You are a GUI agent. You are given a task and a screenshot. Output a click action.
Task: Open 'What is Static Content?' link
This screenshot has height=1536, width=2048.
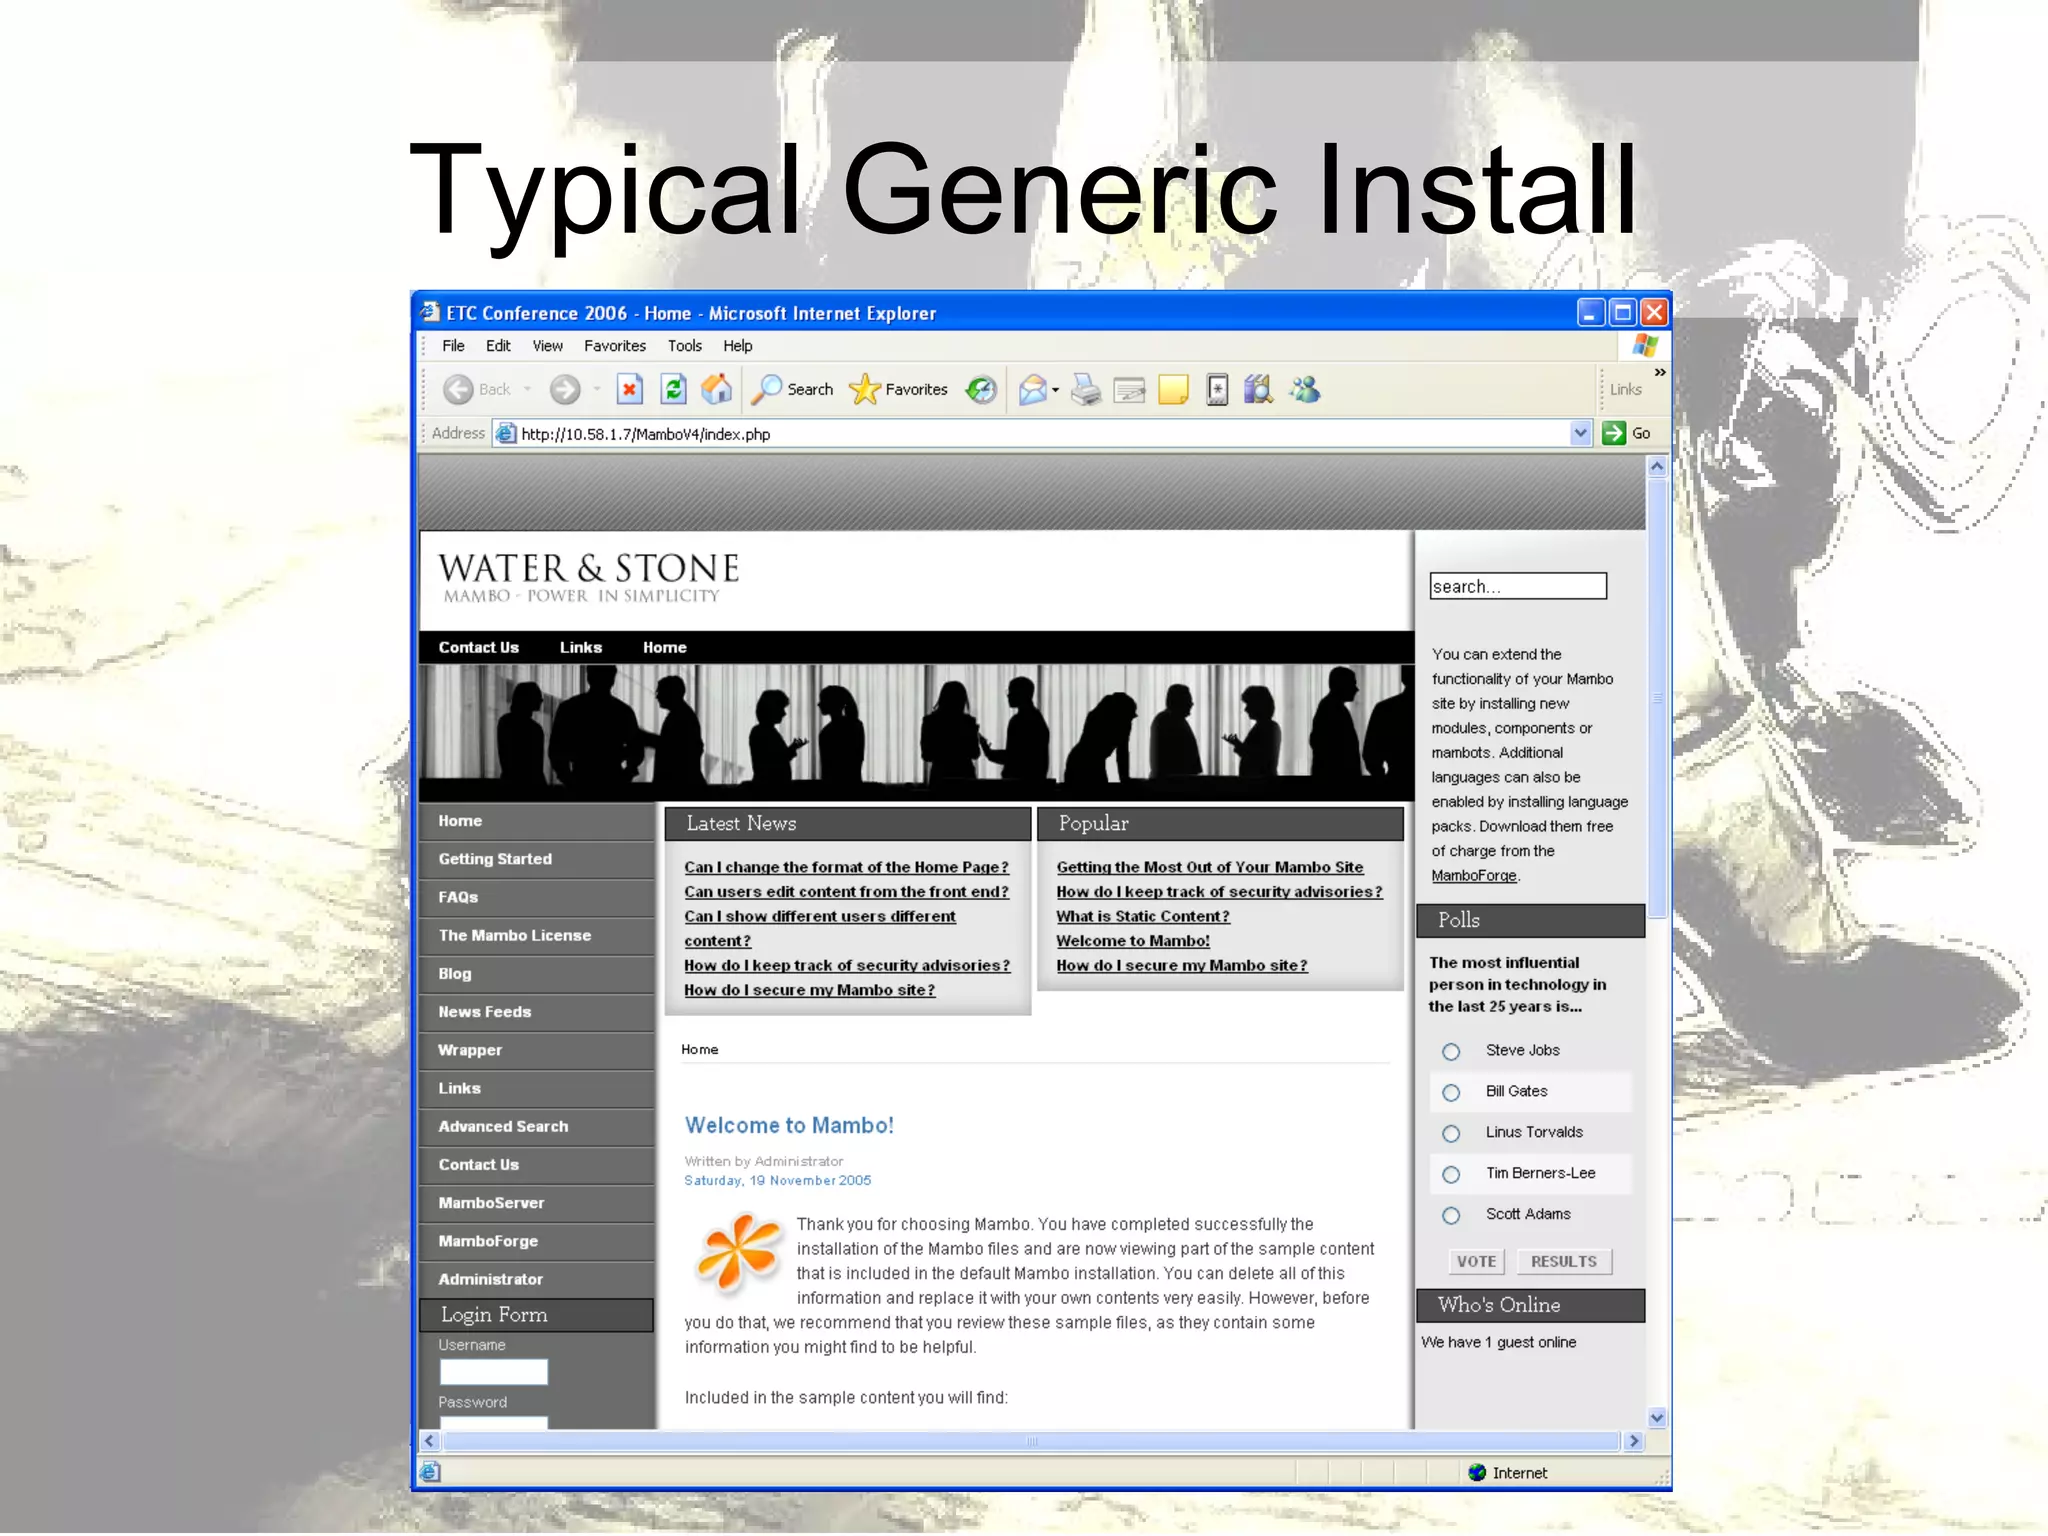point(1143,916)
